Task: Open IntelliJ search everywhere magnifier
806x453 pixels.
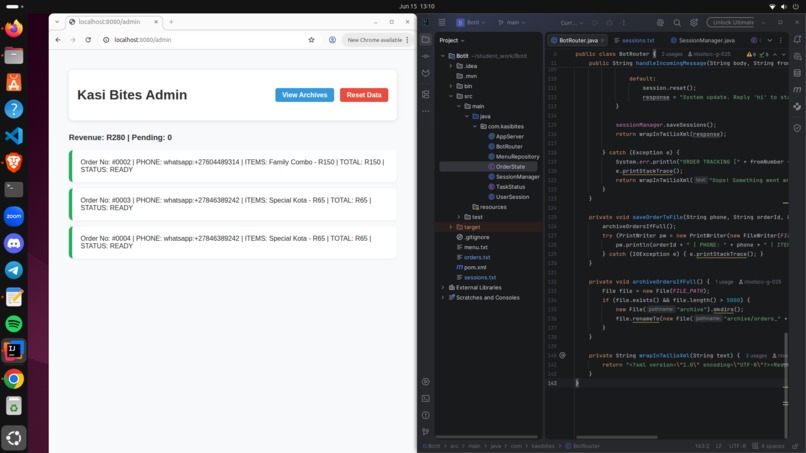Action: 677,23
